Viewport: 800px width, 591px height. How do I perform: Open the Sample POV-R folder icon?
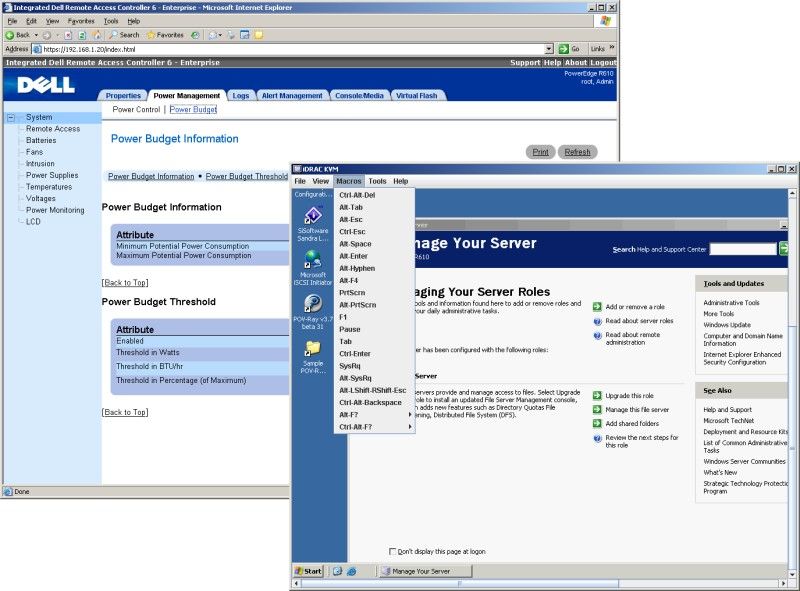pyautogui.click(x=313, y=356)
